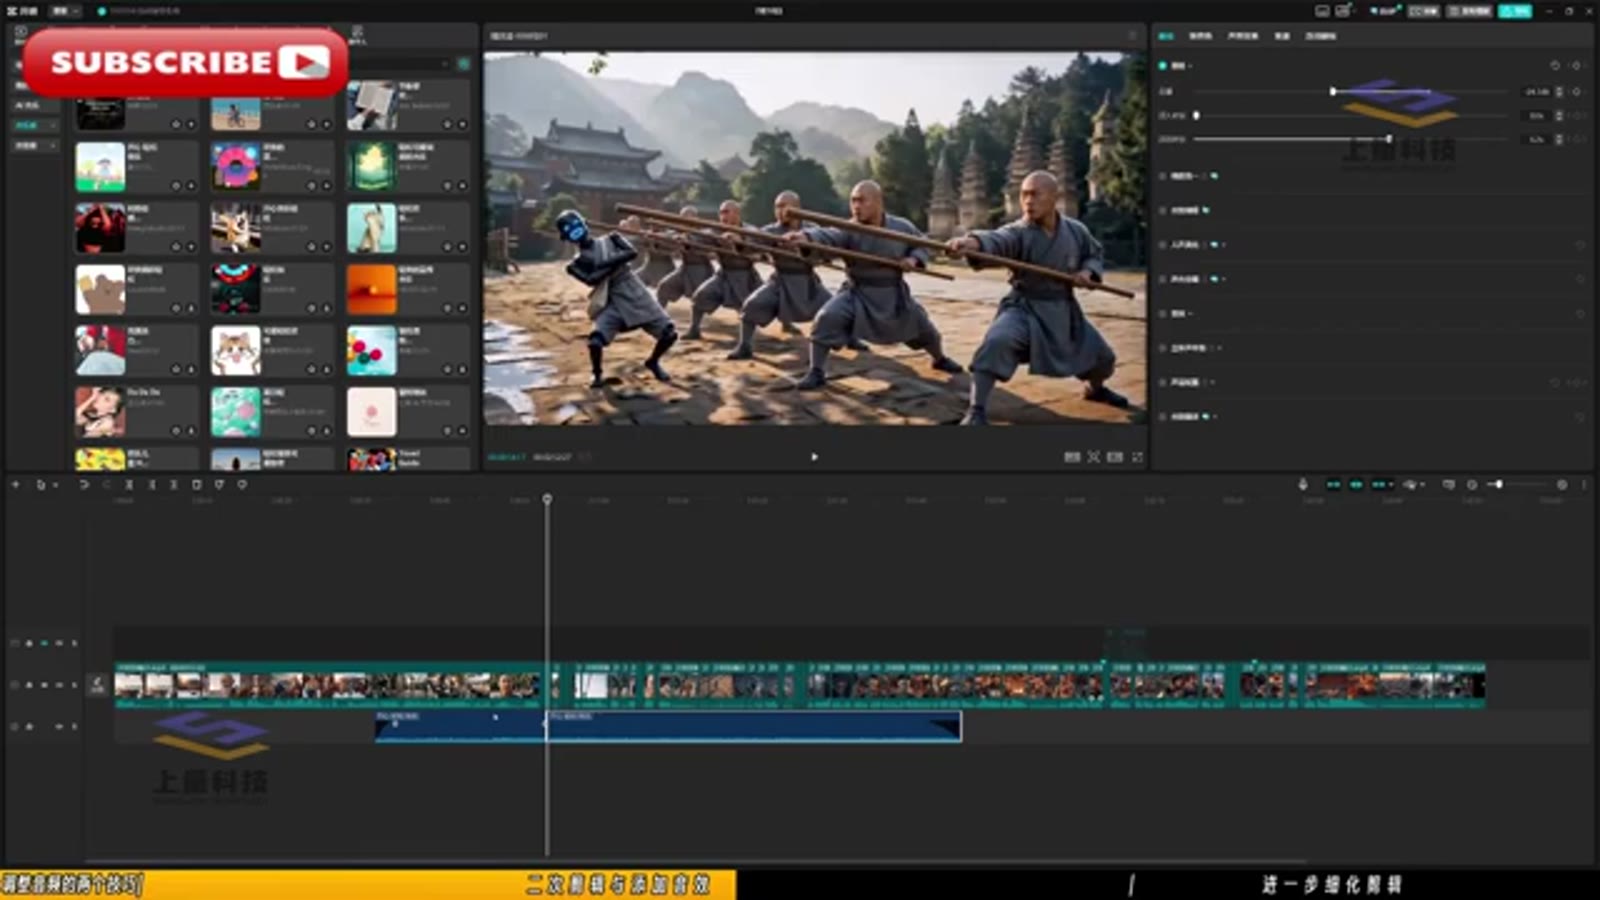The width and height of the screenshot is (1600, 900).
Task: Click the playhead marker on timeline ruler
Action: [x=547, y=498]
